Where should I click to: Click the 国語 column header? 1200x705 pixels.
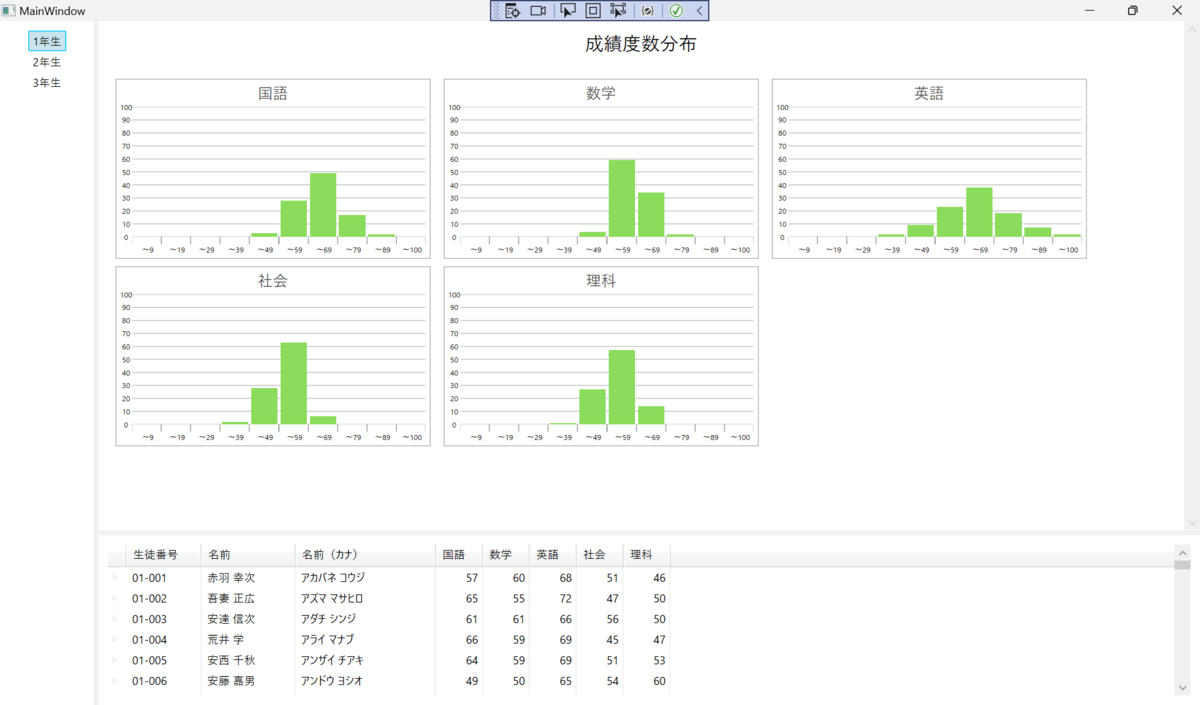(x=455, y=554)
